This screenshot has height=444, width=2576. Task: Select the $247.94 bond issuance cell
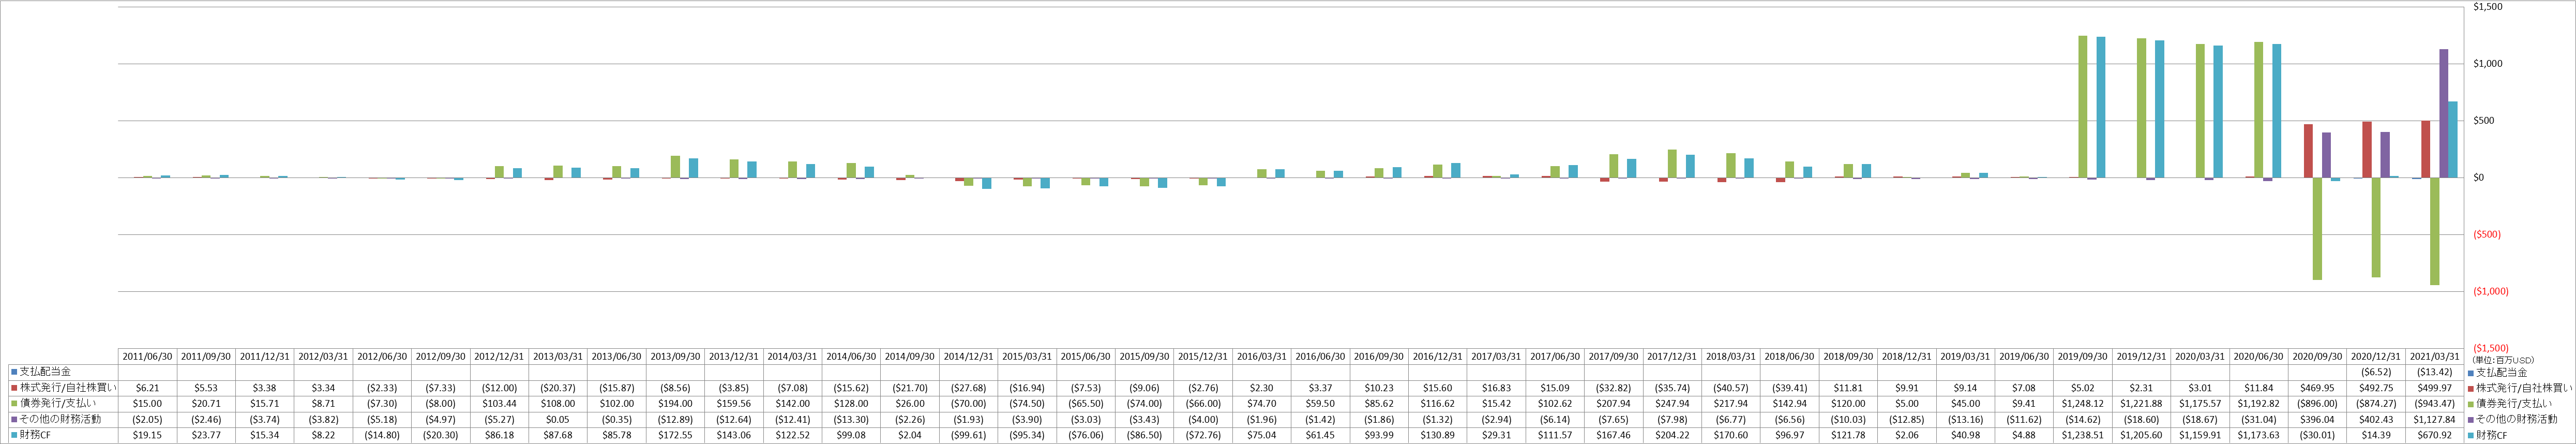point(1673,404)
